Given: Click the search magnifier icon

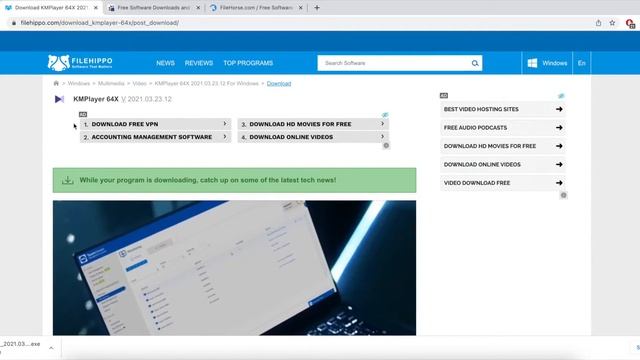Looking at the screenshot, I should 475,63.
